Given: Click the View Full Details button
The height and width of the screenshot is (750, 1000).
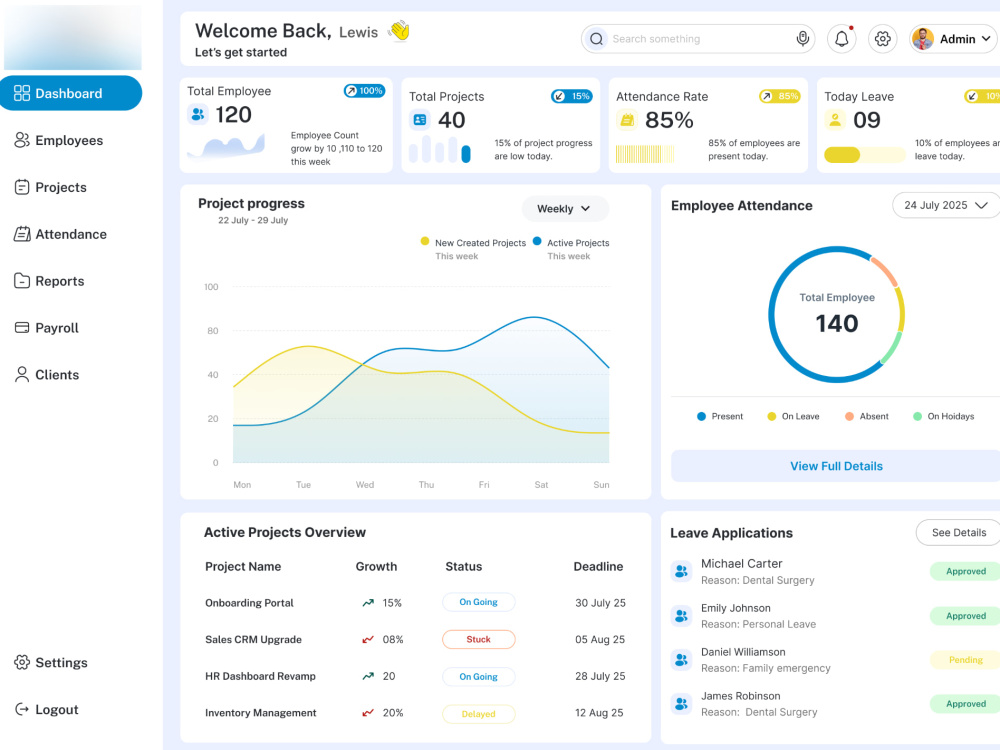Looking at the screenshot, I should (836, 466).
